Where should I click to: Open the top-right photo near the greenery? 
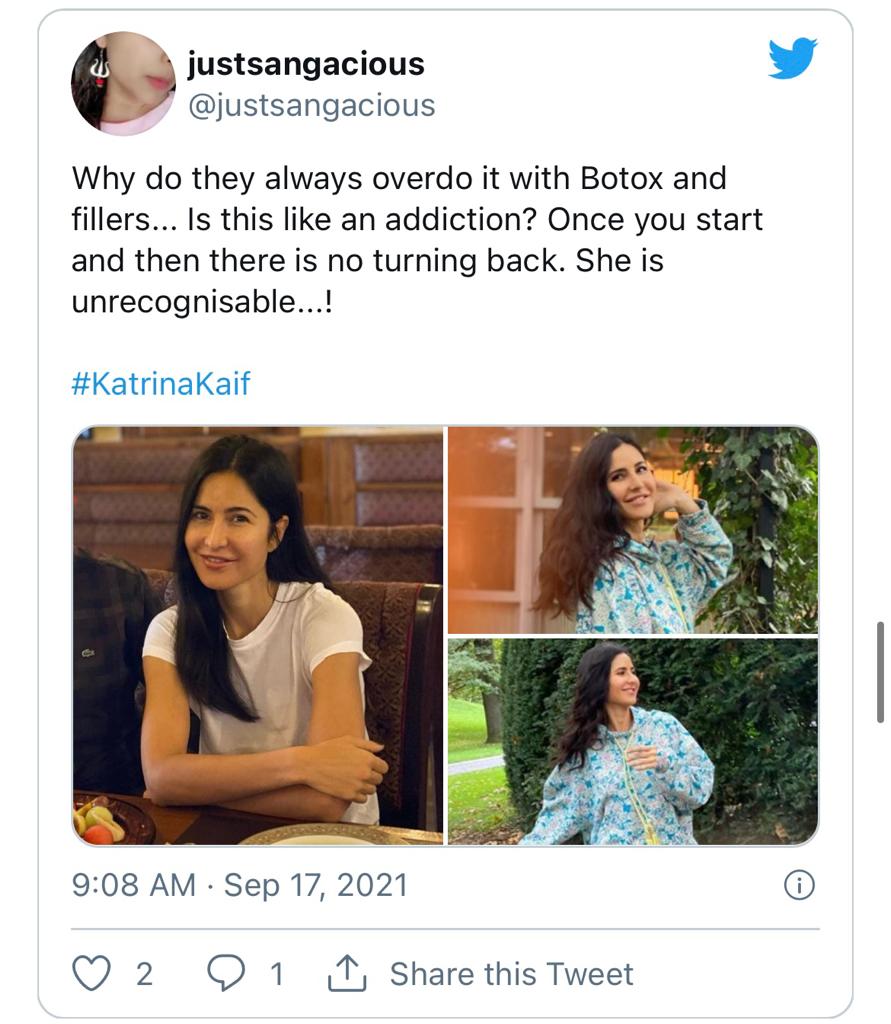[x=633, y=528]
